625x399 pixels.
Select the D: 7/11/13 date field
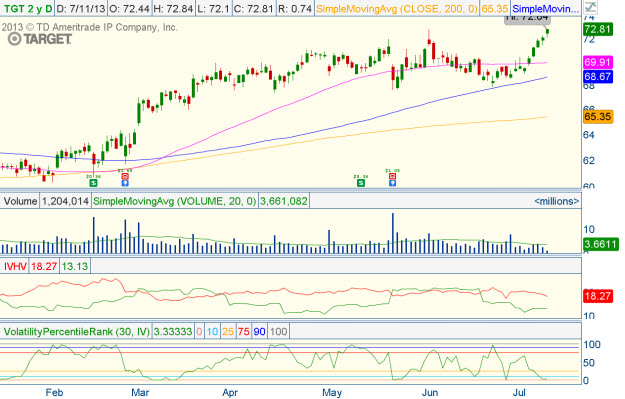tap(81, 8)
